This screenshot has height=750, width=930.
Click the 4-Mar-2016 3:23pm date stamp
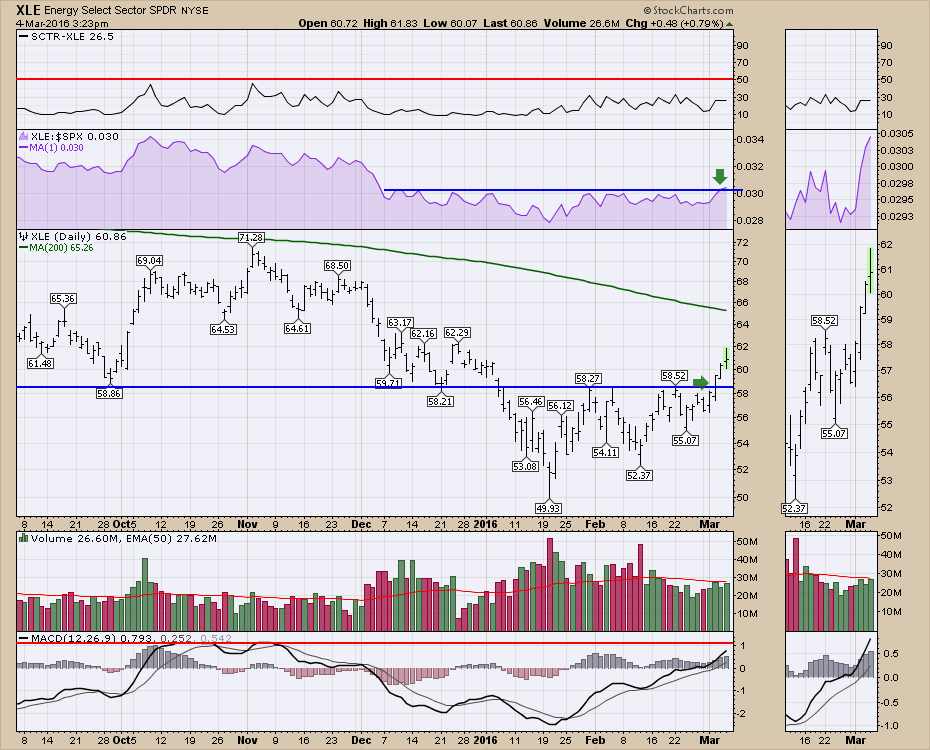(62, 24)
